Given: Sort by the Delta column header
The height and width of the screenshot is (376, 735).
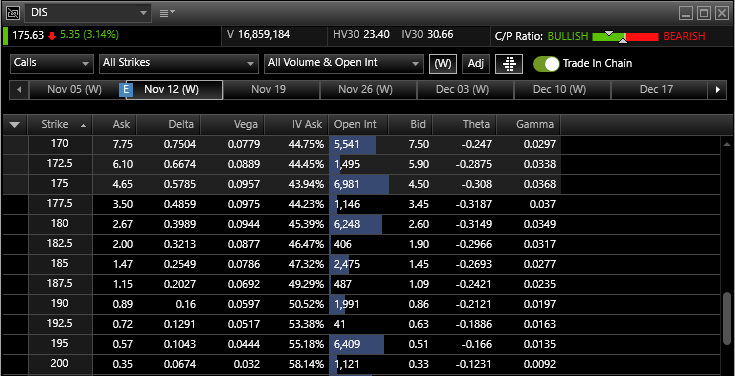Looking at the screenshot, I should [x=168, y=125].
